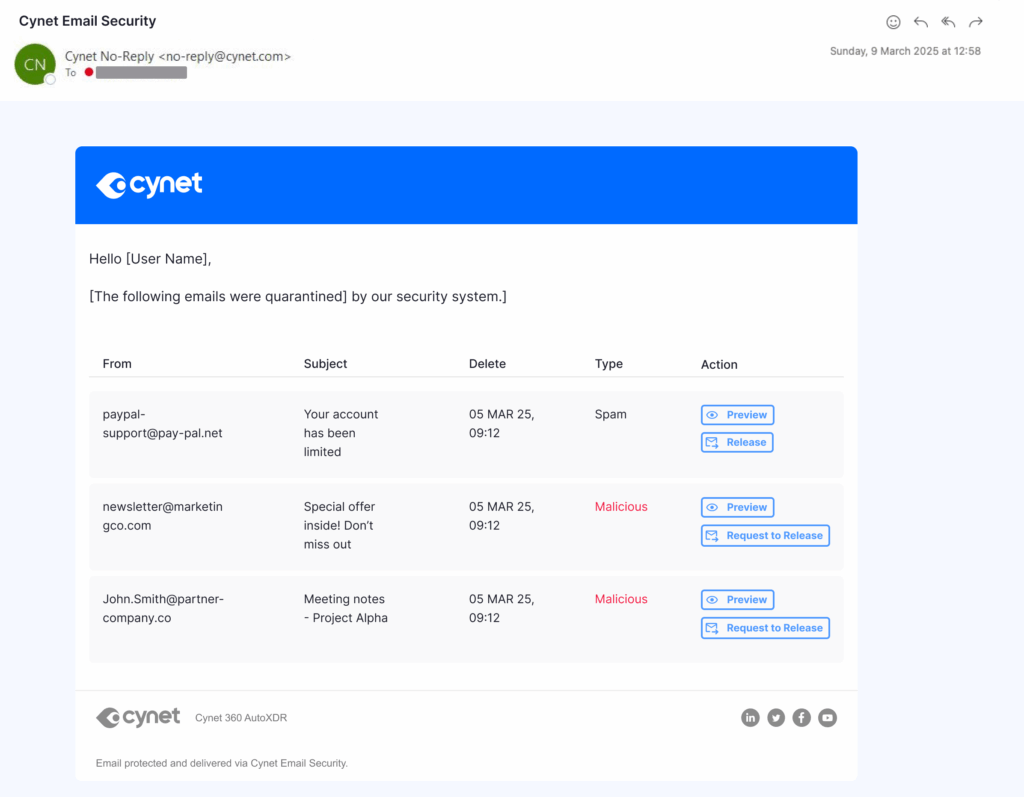The image size is (1024, 797).
Task: Click the Cynet logo in blue header
Action: coord(149,184)
